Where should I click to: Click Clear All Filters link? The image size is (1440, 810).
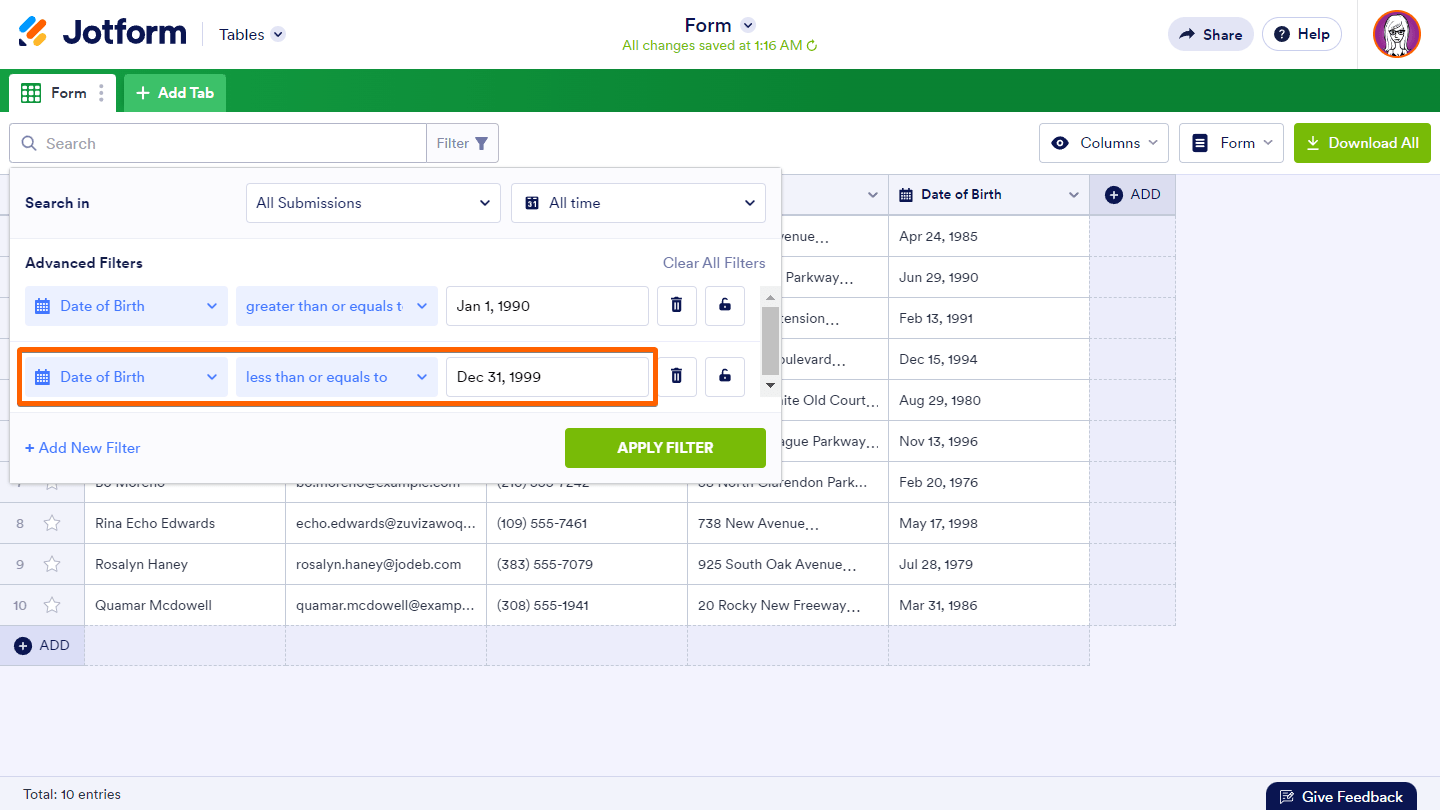(x=714, y=263)
